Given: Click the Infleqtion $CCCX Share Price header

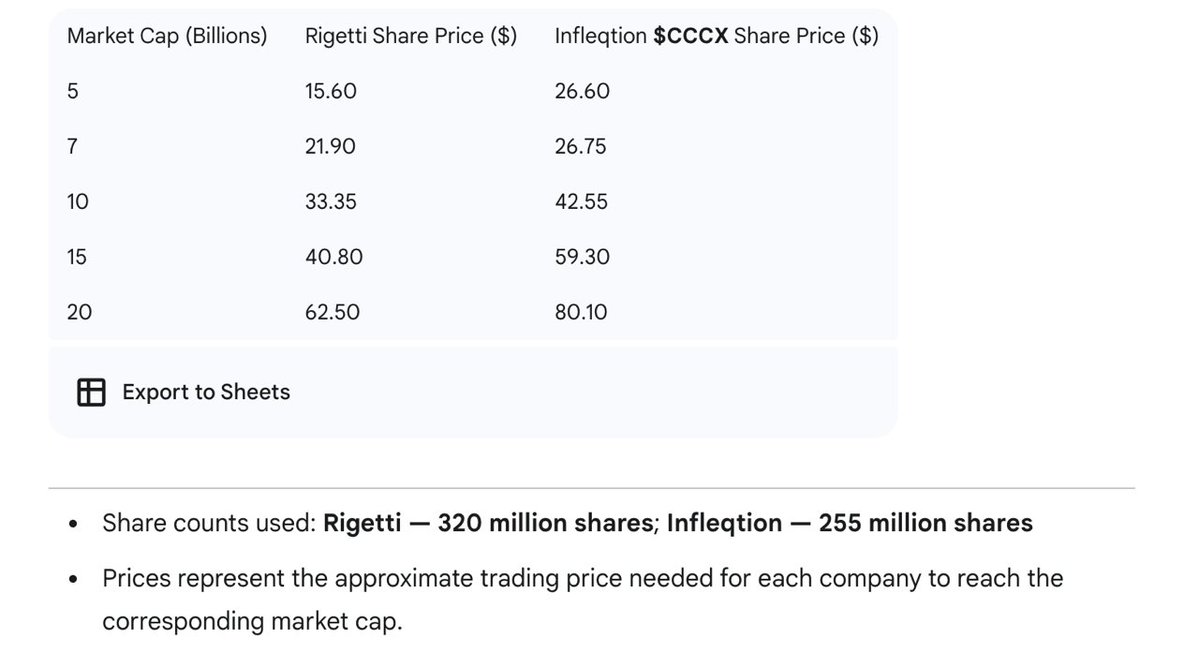Looking at the screenshot, I should point(716,37).
